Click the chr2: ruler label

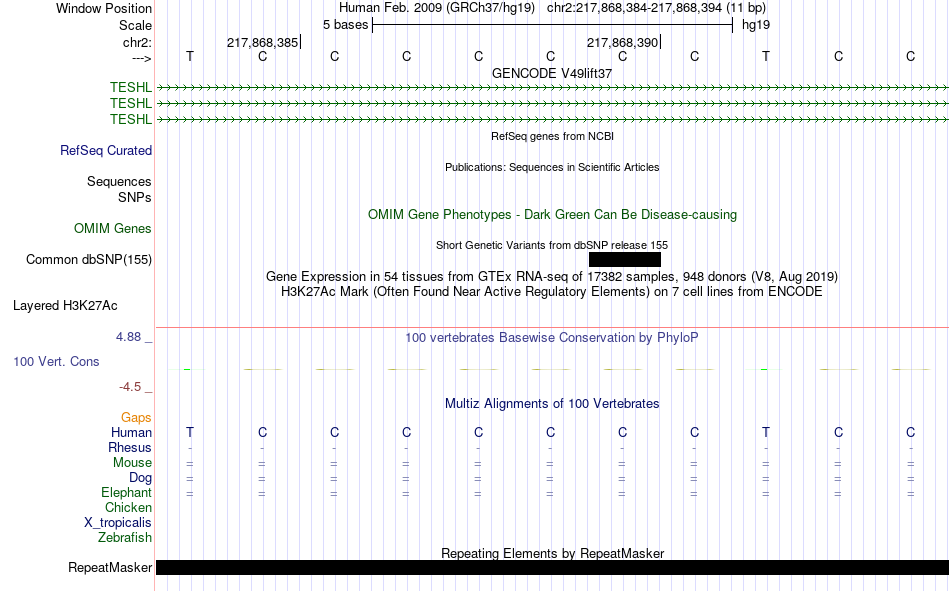137,42
